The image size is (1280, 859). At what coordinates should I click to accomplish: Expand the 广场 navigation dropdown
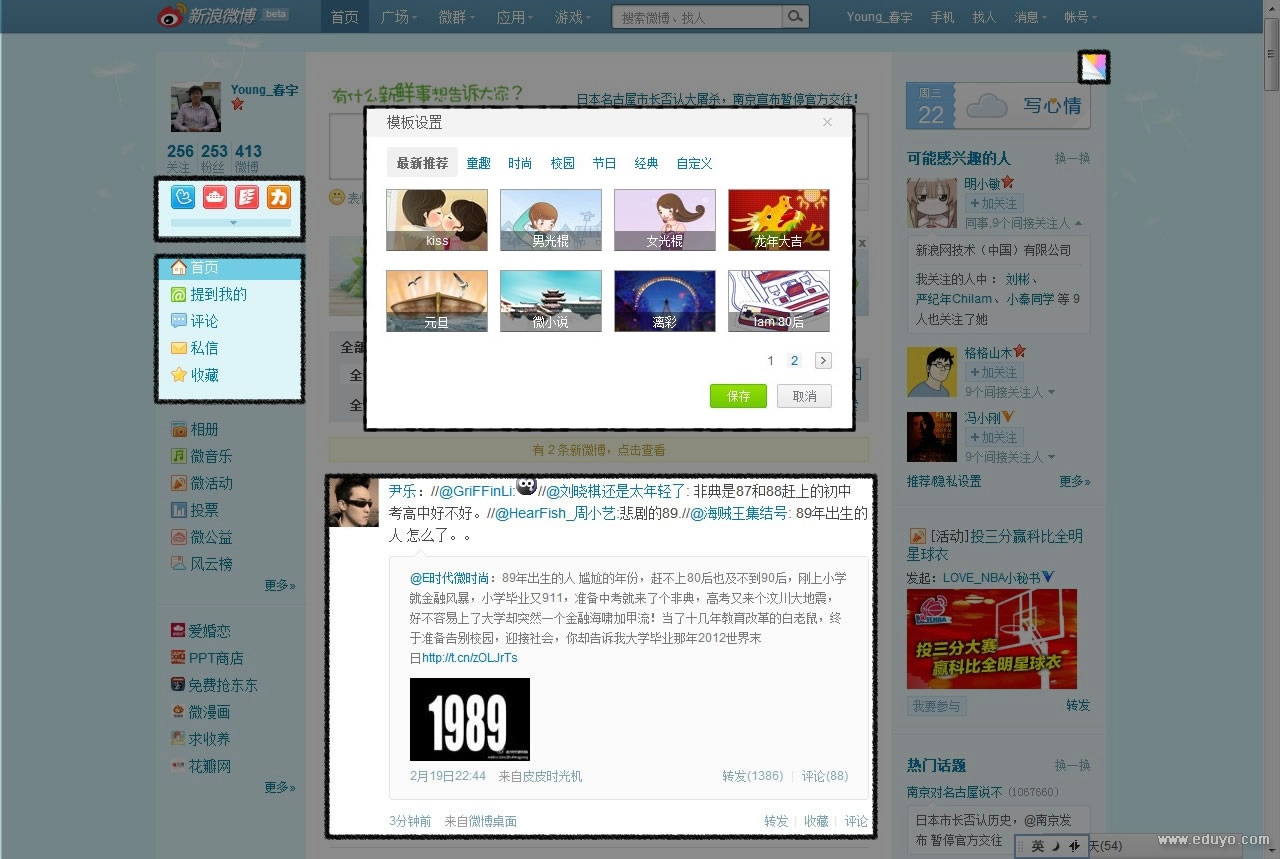(399, 17)
